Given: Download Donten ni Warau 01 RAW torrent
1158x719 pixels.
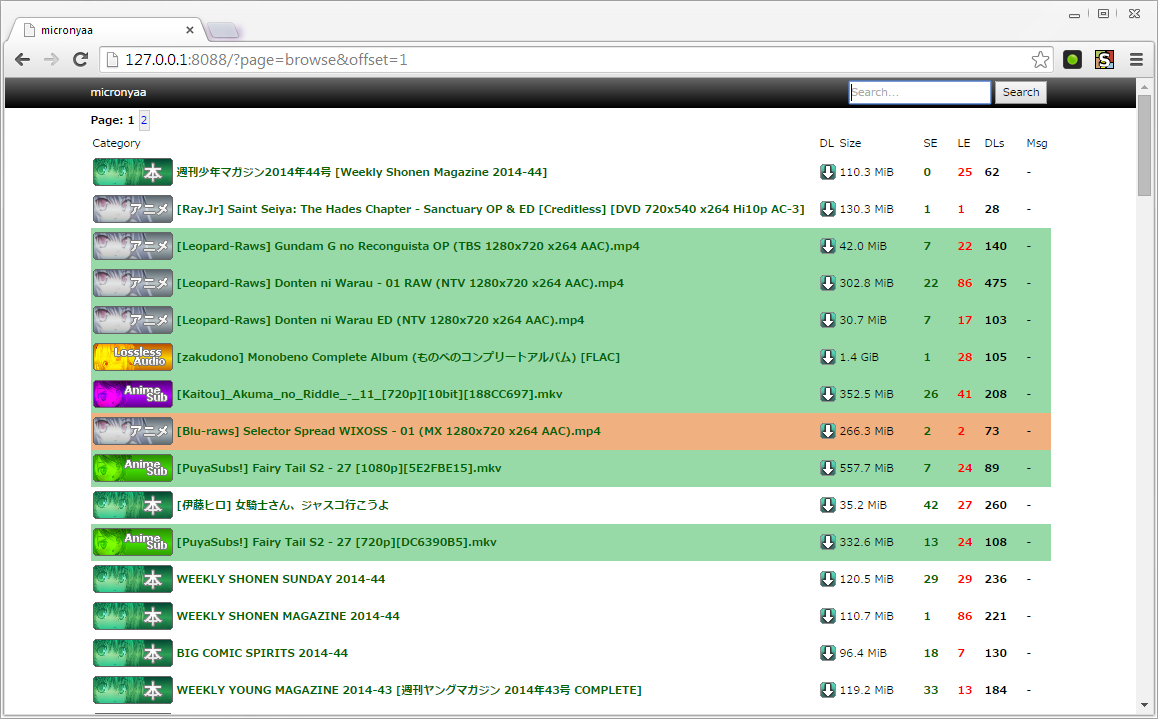Looking at the screenshot, I should (x=827, y=283).
